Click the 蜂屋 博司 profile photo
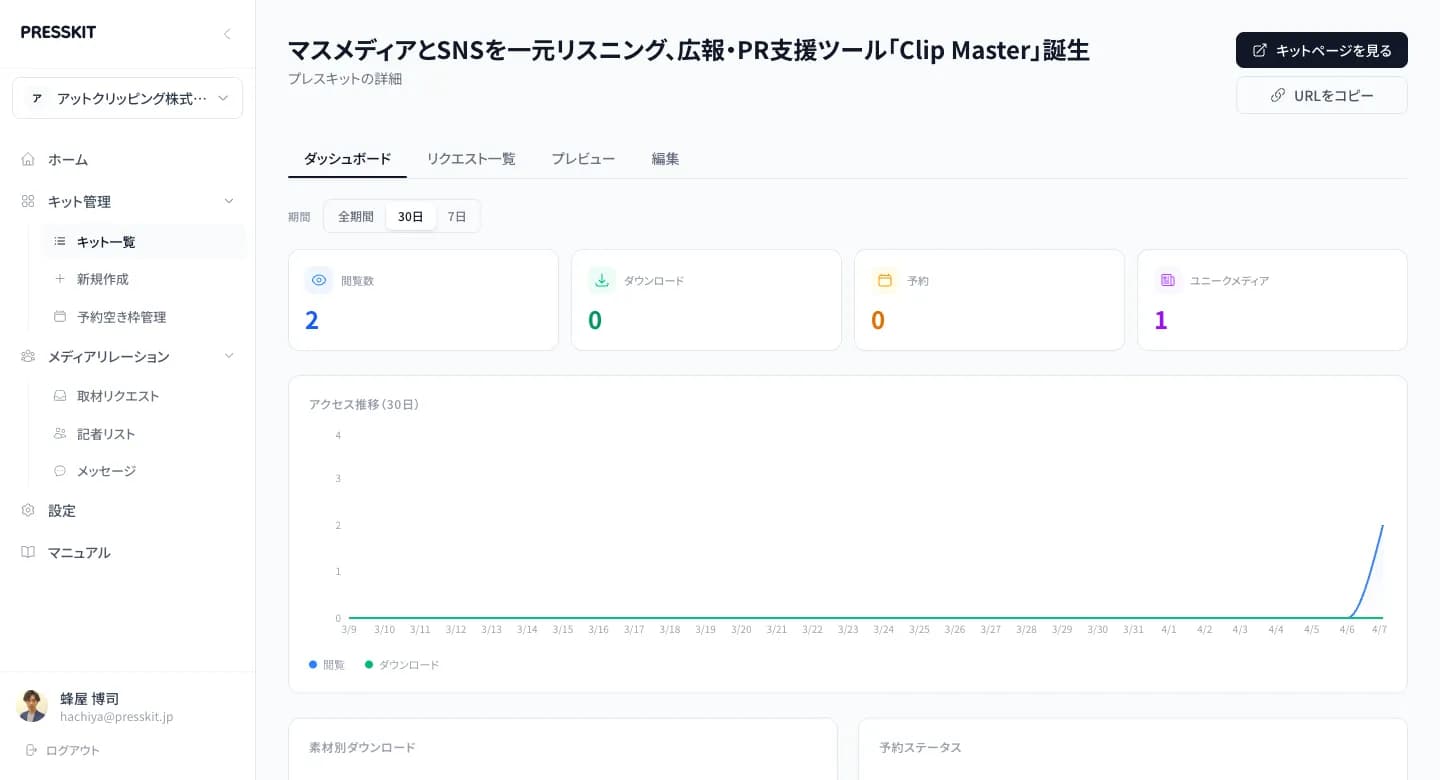Viewport: 1440px width, 780px height. coord(32,706)
